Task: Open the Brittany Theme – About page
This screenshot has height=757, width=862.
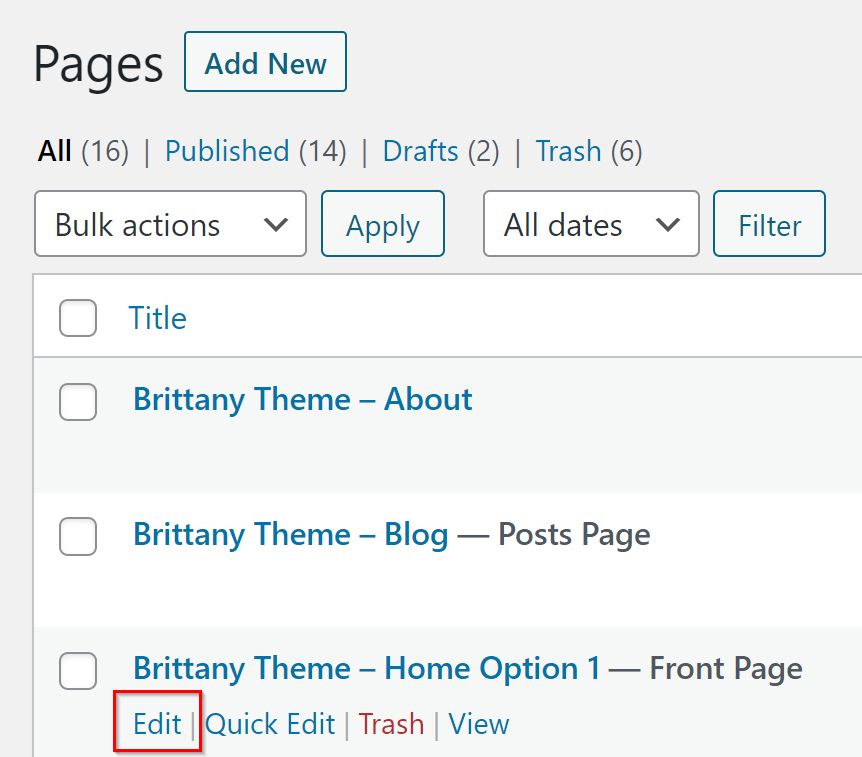Action: pyautogui.click(x=302, y=400)
